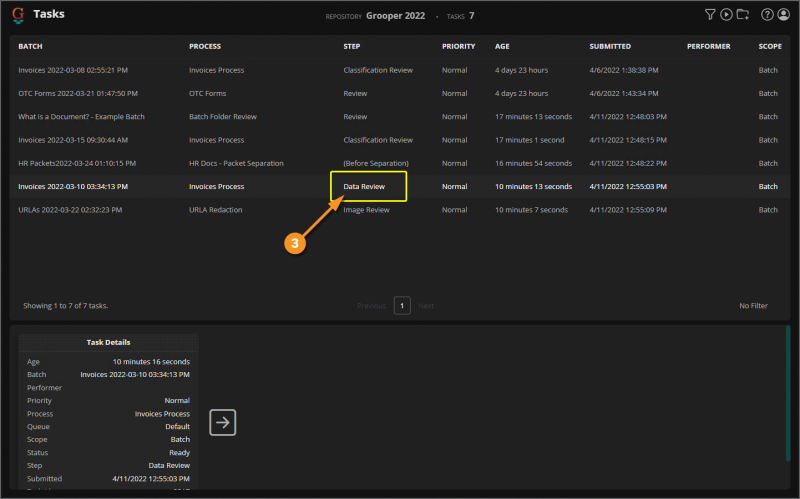The height and width of the screenshot is (499, 800).
Task: Click the arrow button beside Task Details
Action: (x=223, y=423)
